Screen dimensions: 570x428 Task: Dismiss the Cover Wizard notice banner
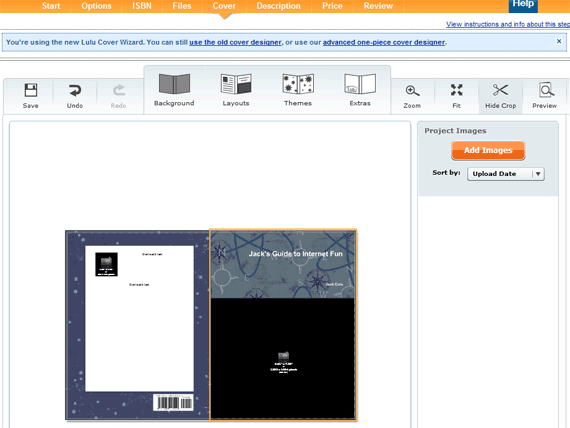pyautogui.click(x=559, y=41)
